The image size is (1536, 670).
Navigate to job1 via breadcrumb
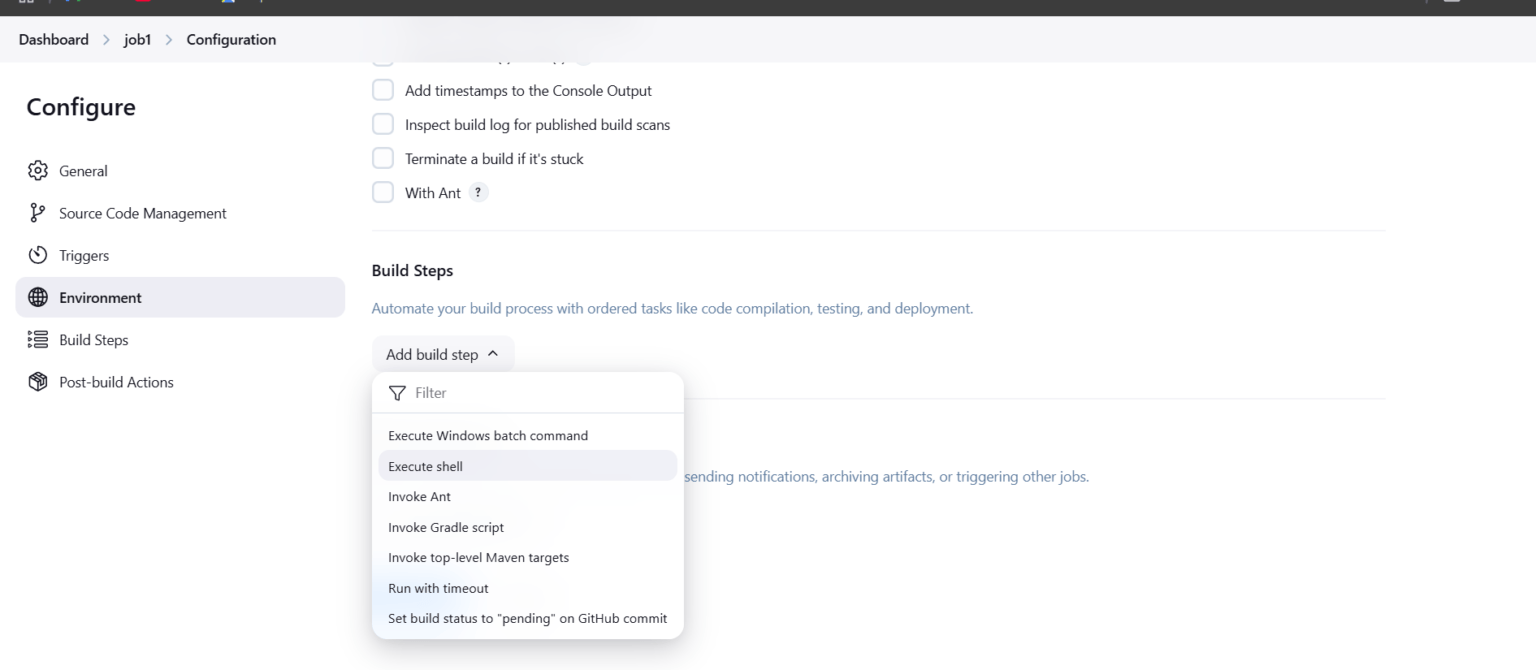(136, 39)
